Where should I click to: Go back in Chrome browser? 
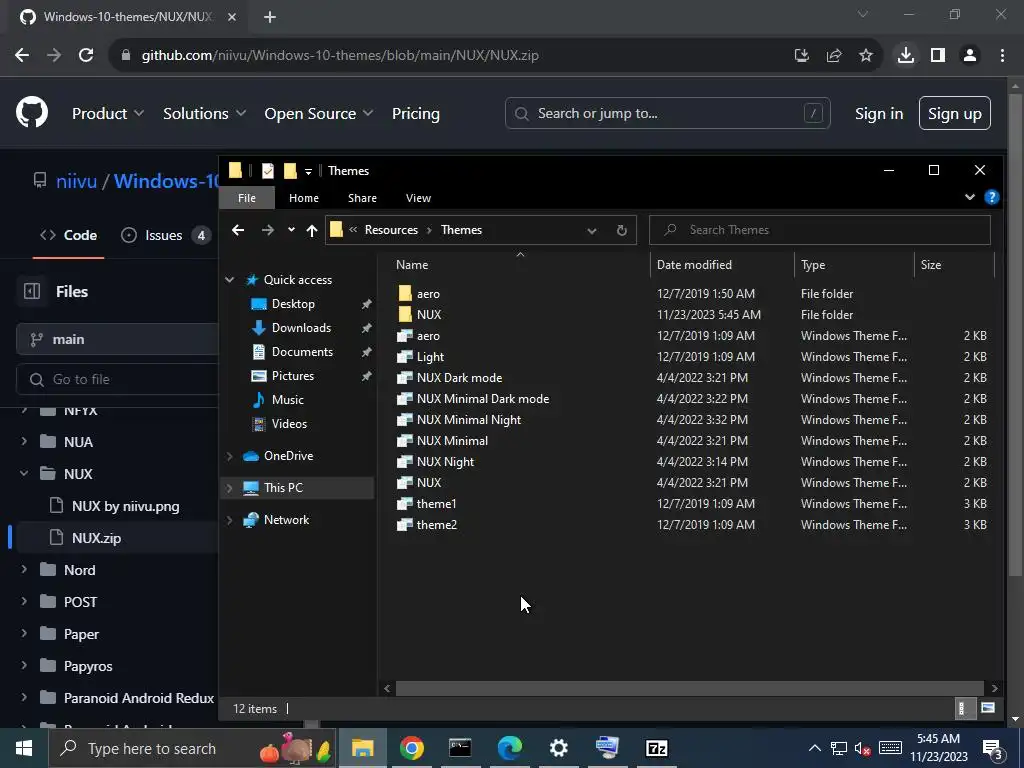pos(22,56)
